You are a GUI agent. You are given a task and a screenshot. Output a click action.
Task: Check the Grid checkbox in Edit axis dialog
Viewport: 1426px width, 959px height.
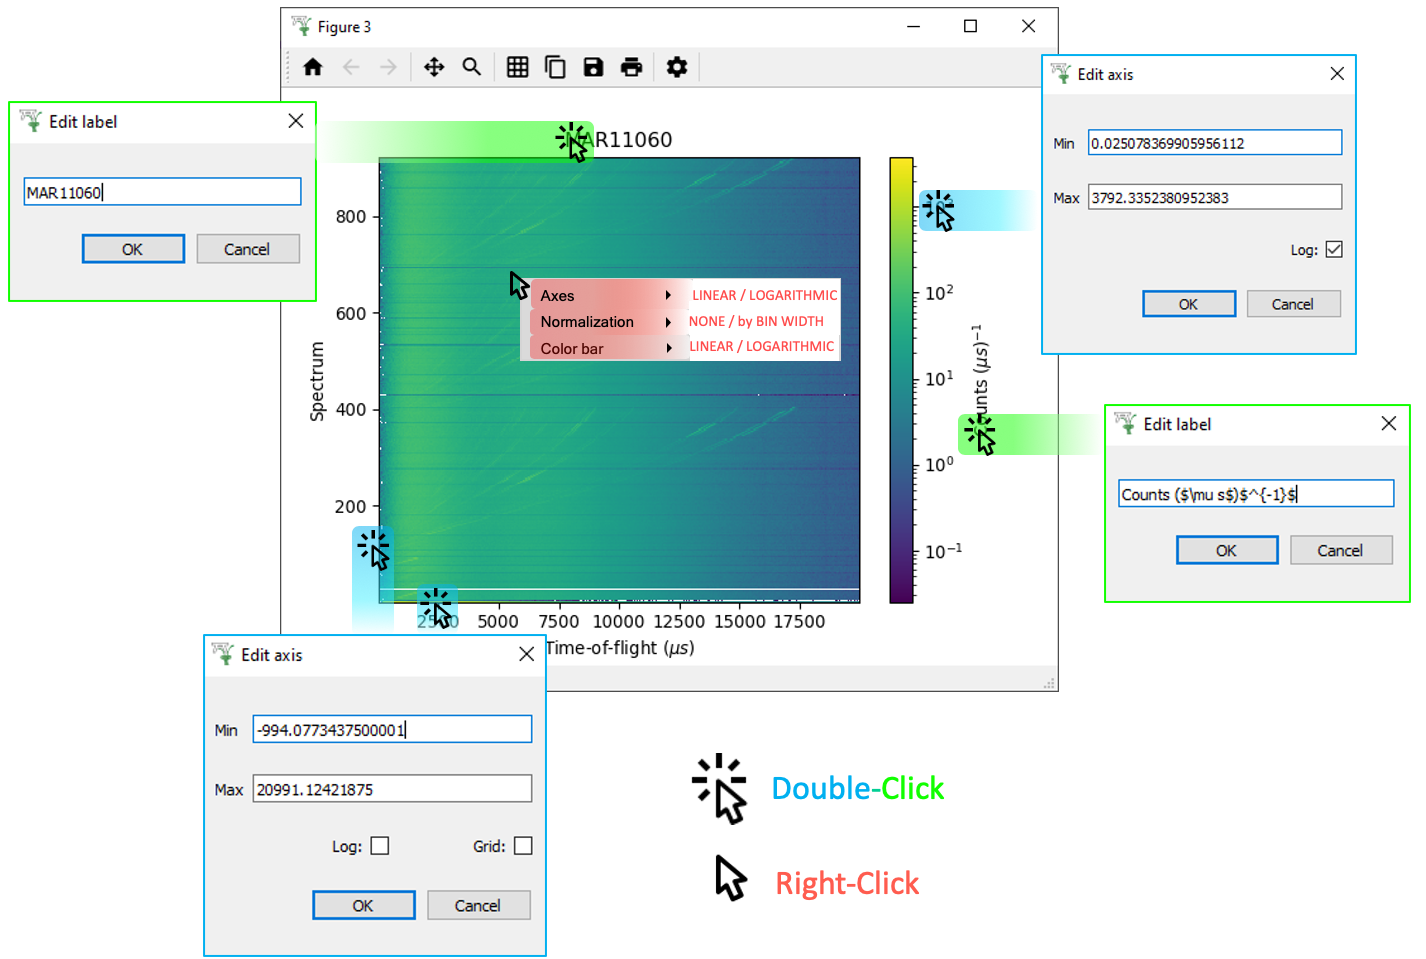pyautogui.click(x=524, y=845)
